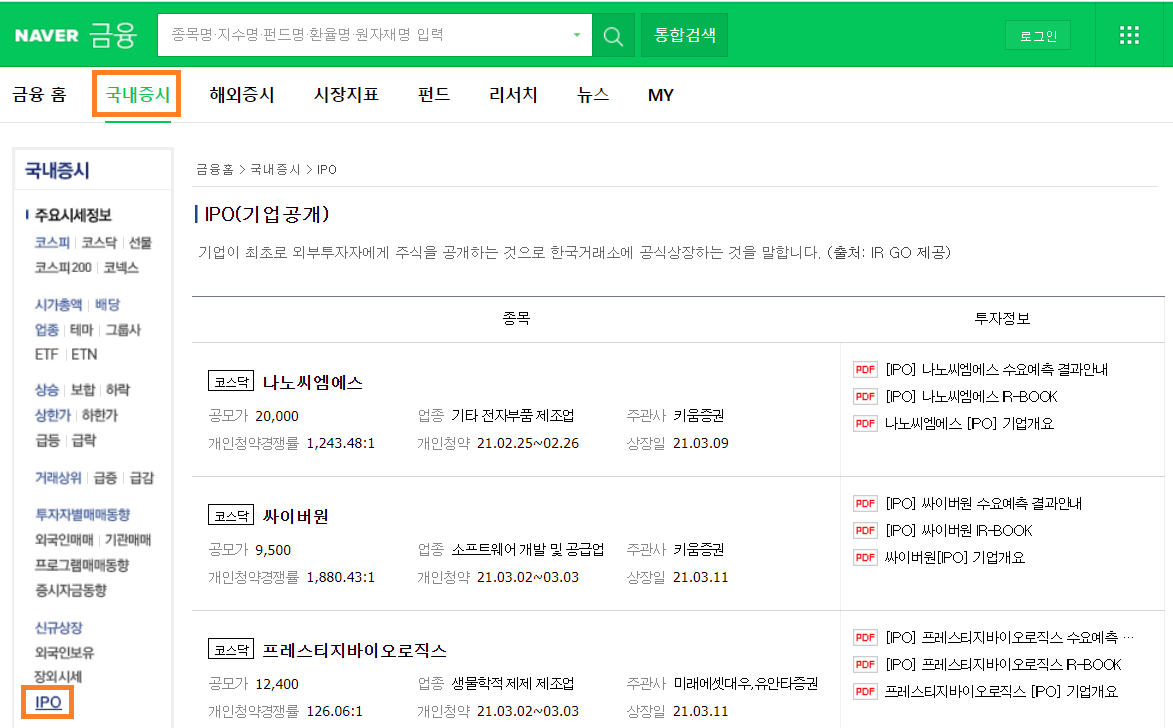Go to the 금융 홈 tab
Image resolution: width=1173 pixels, height=728 pixels.
tap(40, 95)
